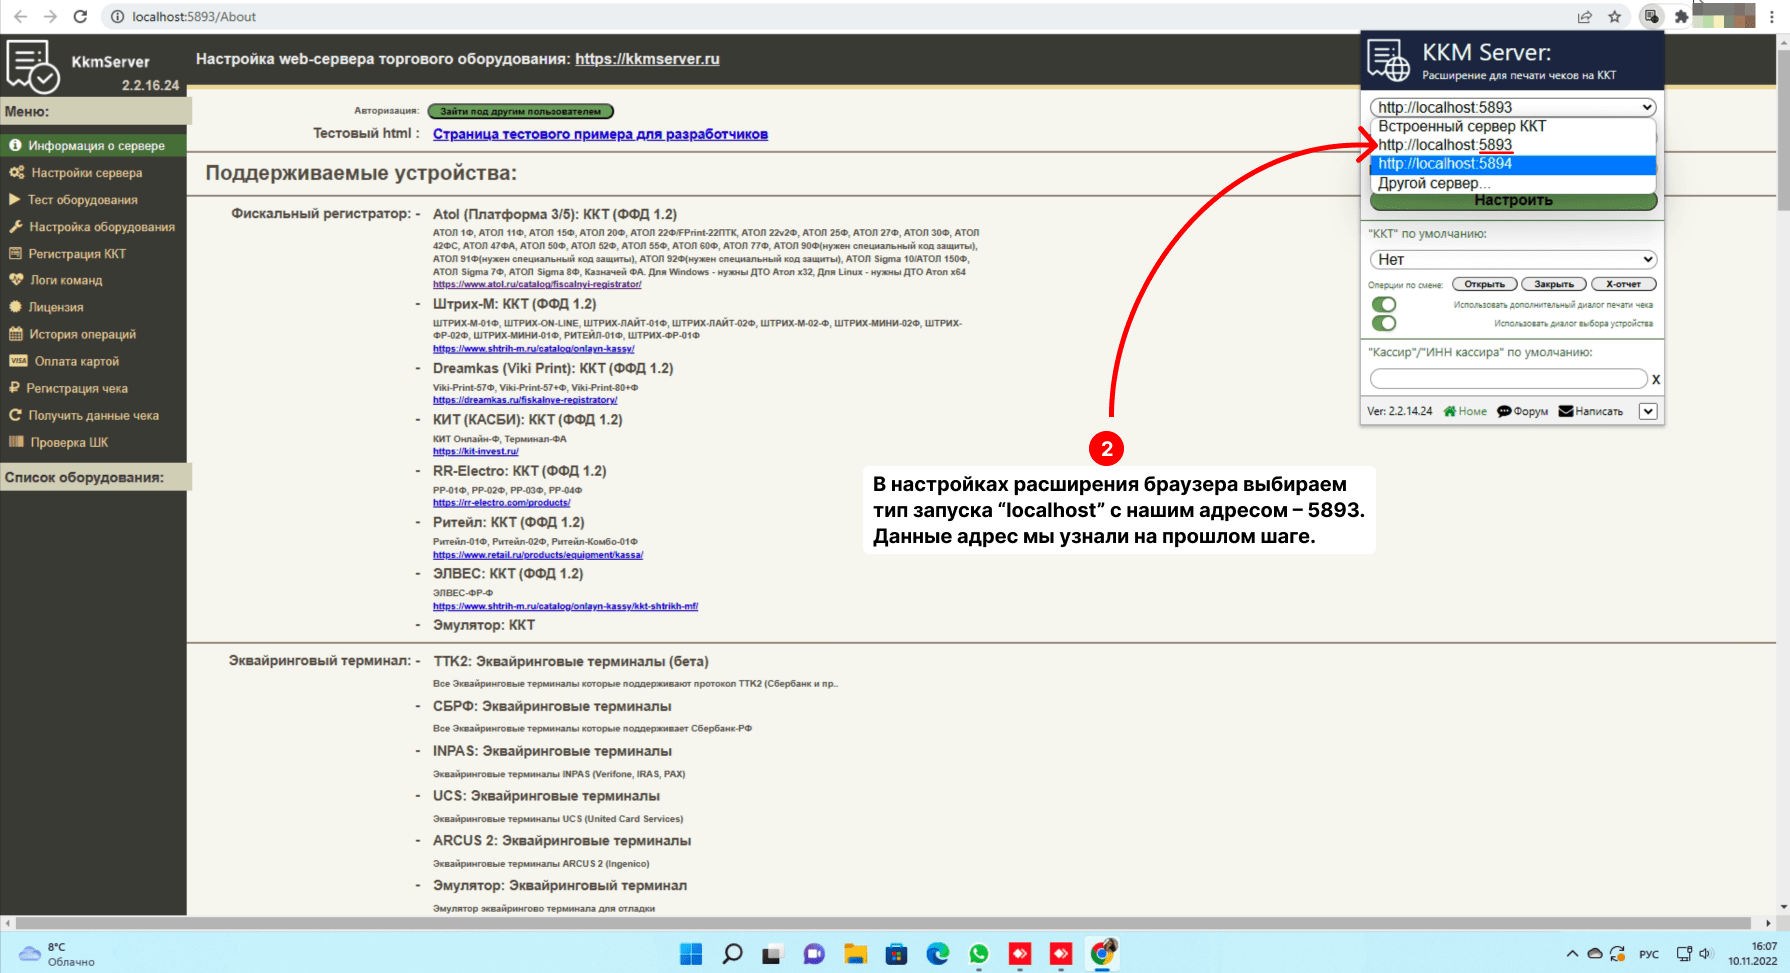
Task: Open Настройка оборудования in the sidebar
Action: [x=93, y=227]
